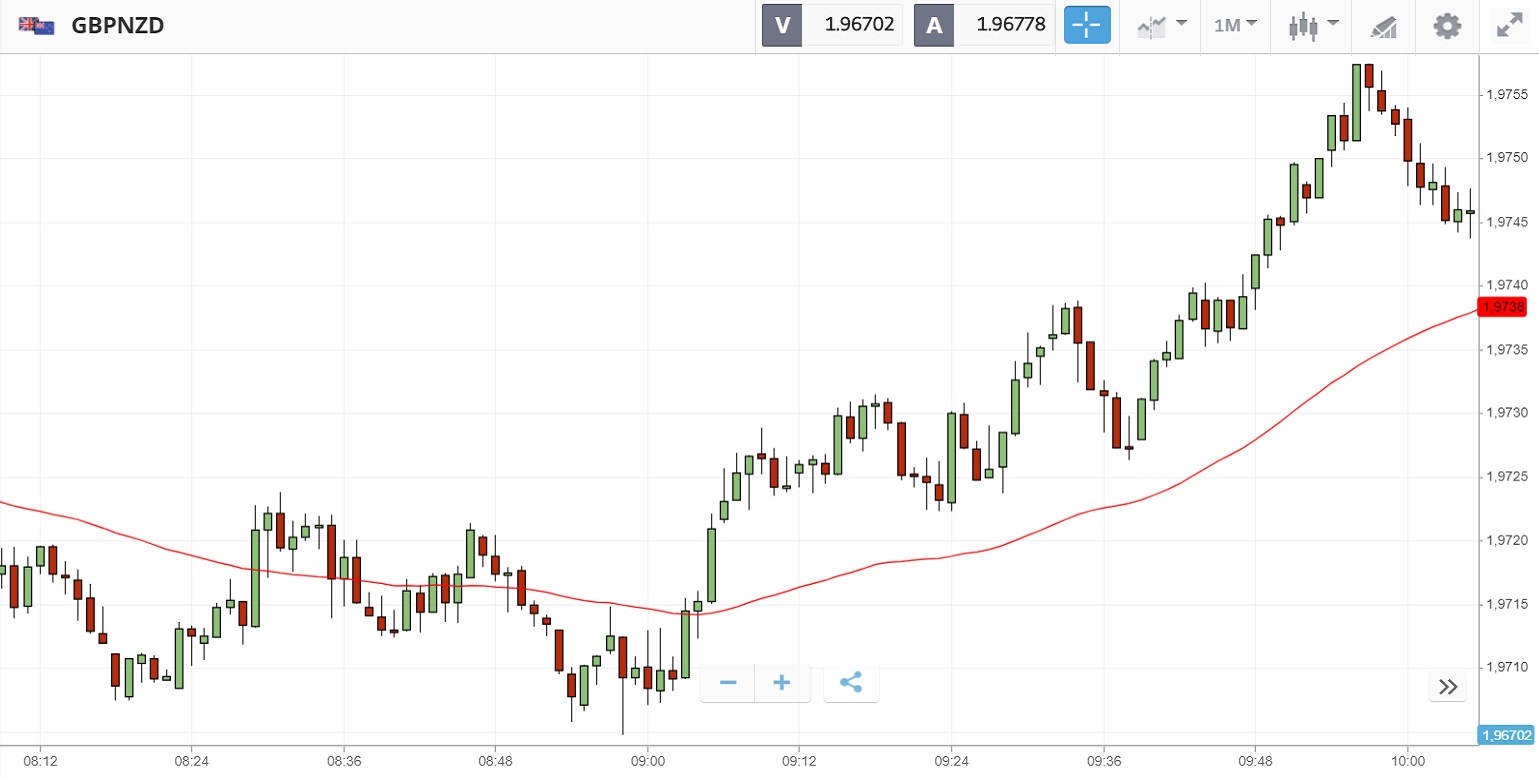Click the blue 1,96702 current price tag
Image resolution: width=1539 pixels, height=779 pixels.
point(1505,735)
